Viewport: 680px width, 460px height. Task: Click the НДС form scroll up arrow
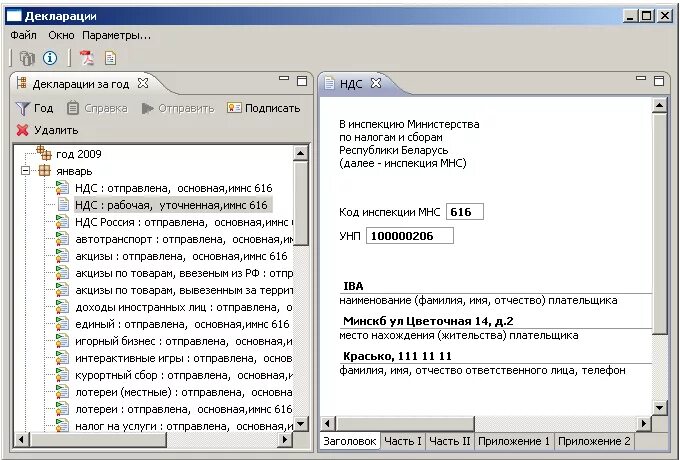(x=660, y=105)
